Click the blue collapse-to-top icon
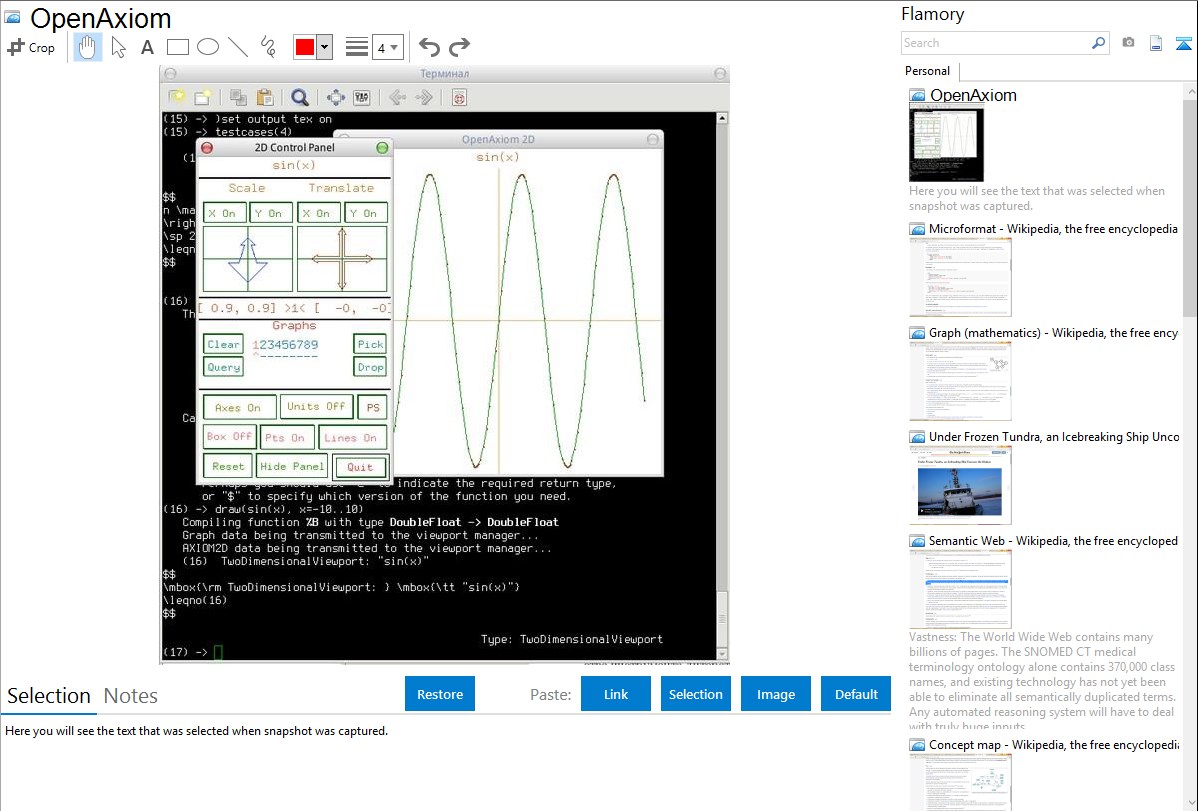The image size is (1198, 811). 1183,43
